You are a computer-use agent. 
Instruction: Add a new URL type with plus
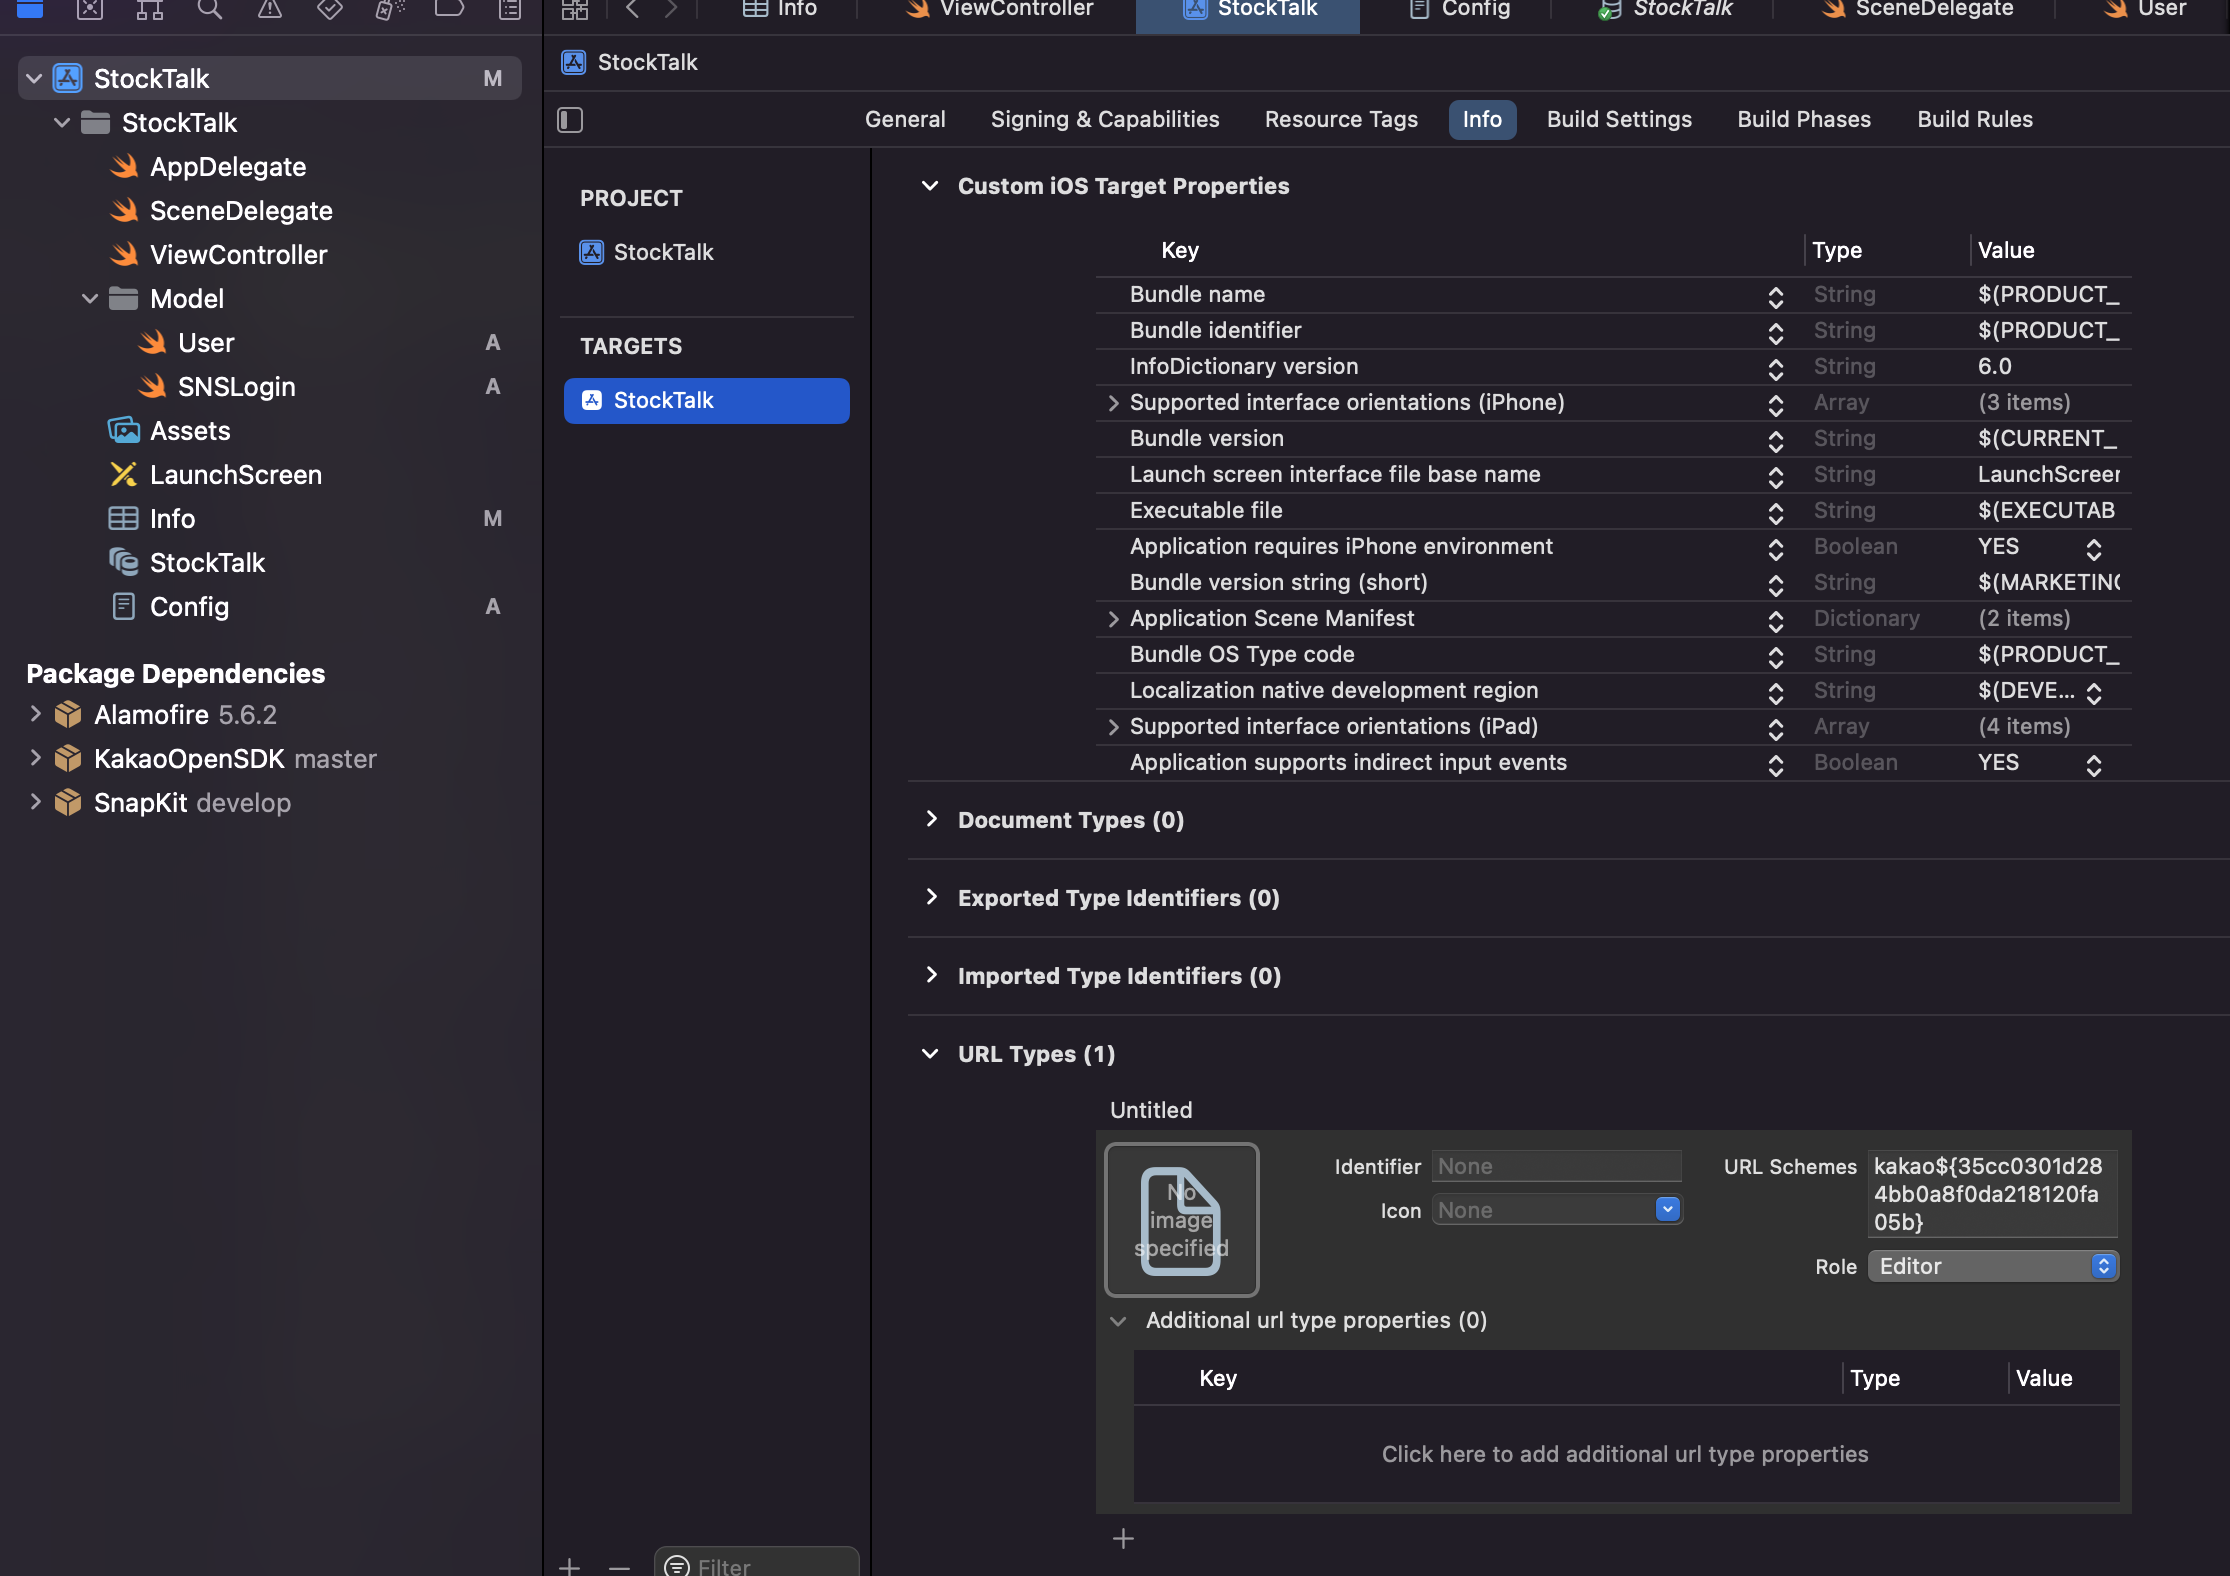click(x=1123, y=1539)
